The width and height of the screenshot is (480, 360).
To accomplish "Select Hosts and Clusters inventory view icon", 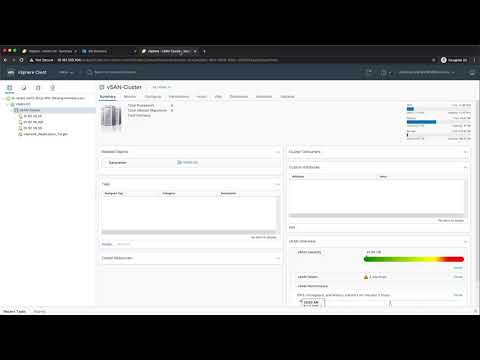I will [9, 88].
